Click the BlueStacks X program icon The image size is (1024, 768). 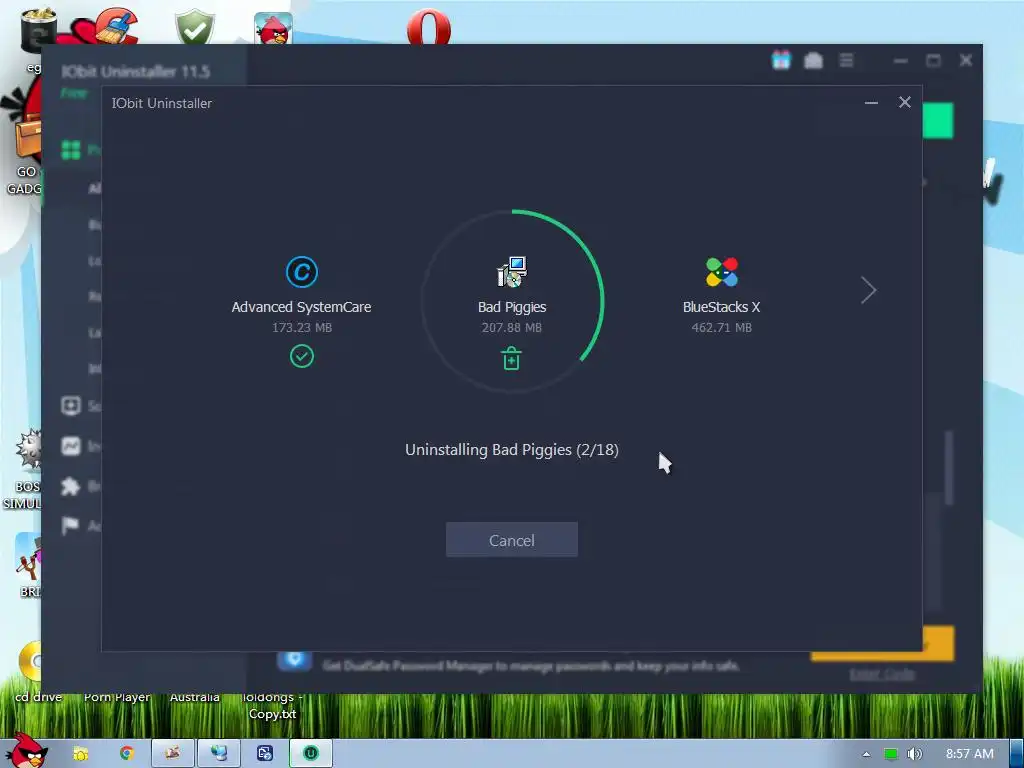(x=722, y=272)
